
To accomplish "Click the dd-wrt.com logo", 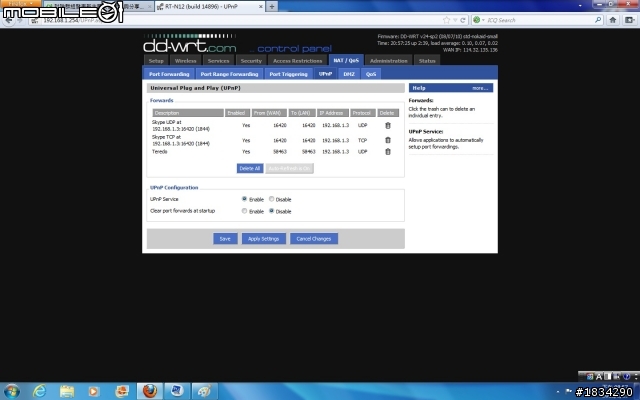I will click(190, 44).
